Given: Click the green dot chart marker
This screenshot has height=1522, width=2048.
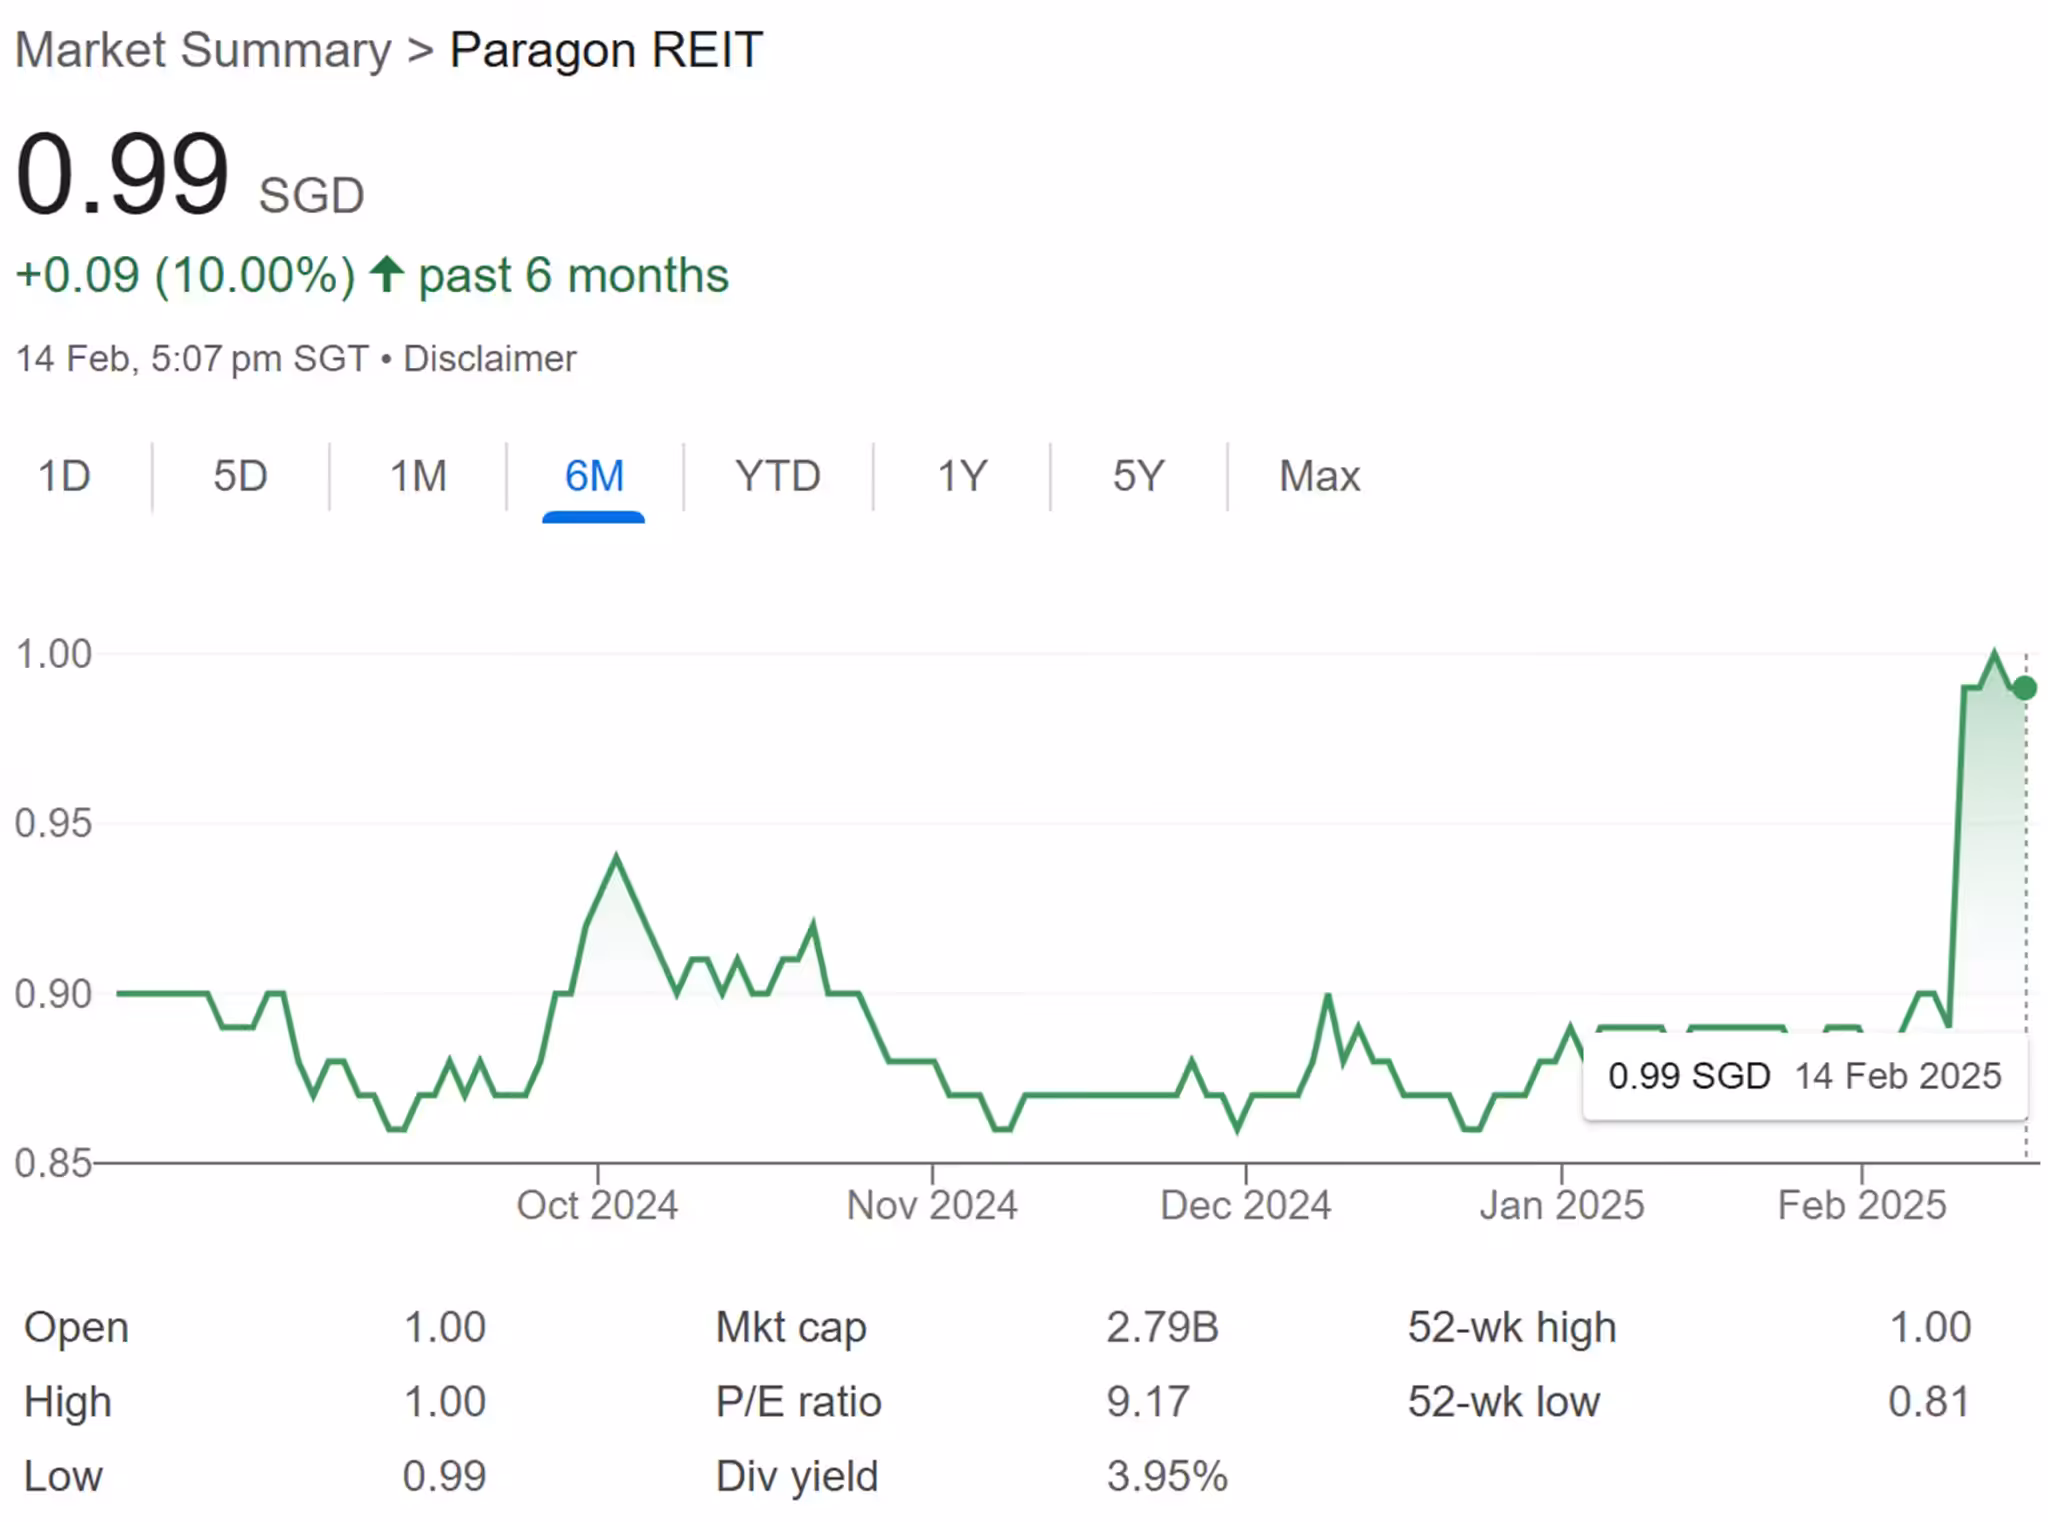Looking at the screenshot, I should pos(2025,688).
